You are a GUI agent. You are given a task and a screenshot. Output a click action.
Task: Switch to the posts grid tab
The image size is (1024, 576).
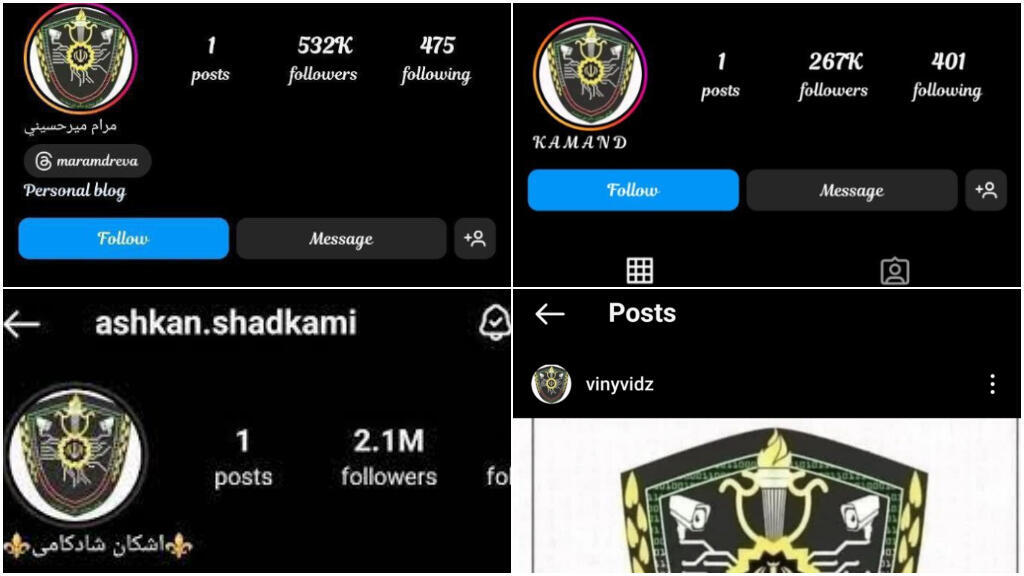coord(639,270)
